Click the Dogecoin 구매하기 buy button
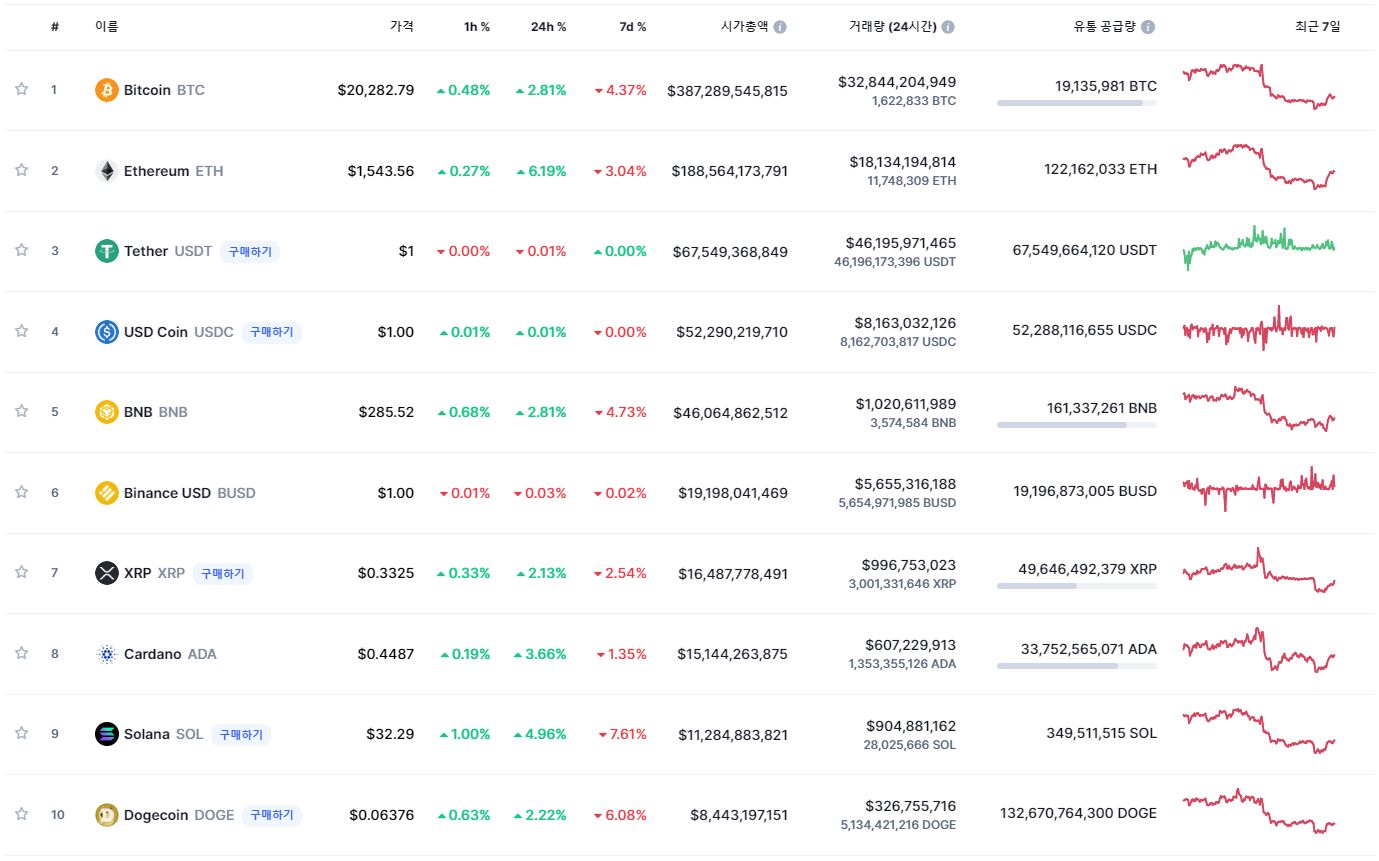 [272, 815]
